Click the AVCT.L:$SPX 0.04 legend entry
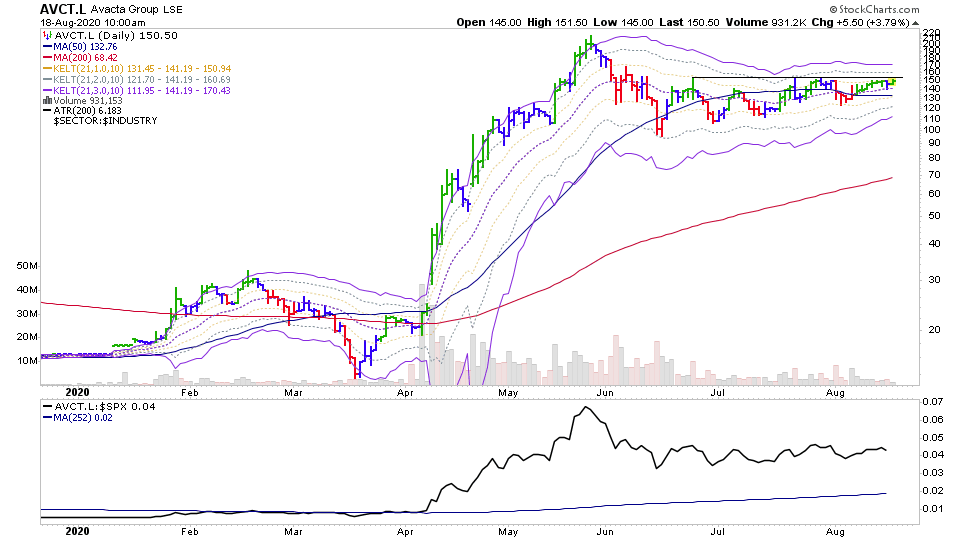Screen dimensions: 960x540 pyautogui.click(x=99, y=407)
